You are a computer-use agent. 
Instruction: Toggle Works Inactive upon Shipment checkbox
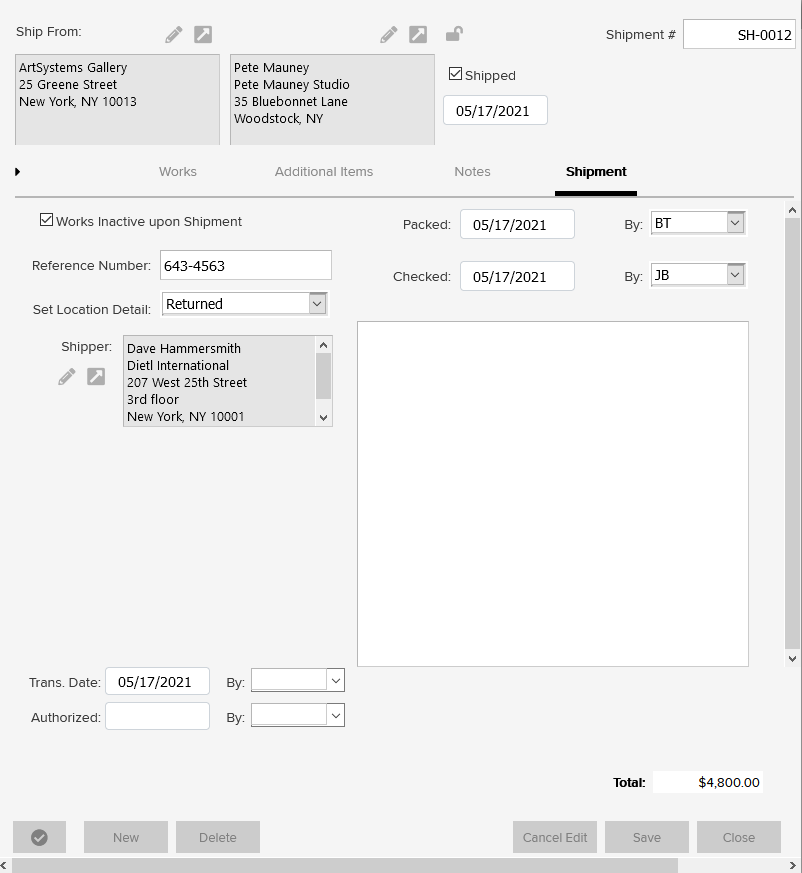pos(46,220)
